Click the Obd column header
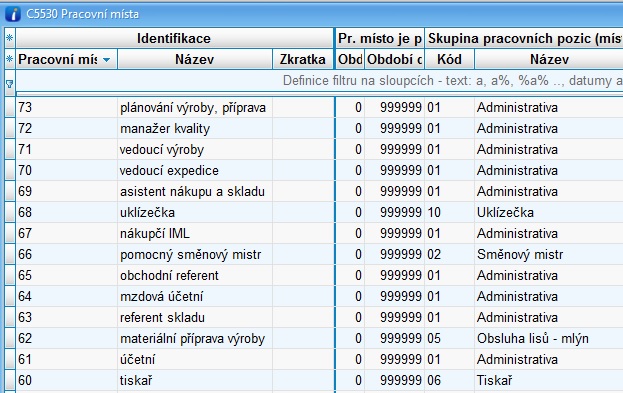623x393 pixels. (x=350, y=59)
